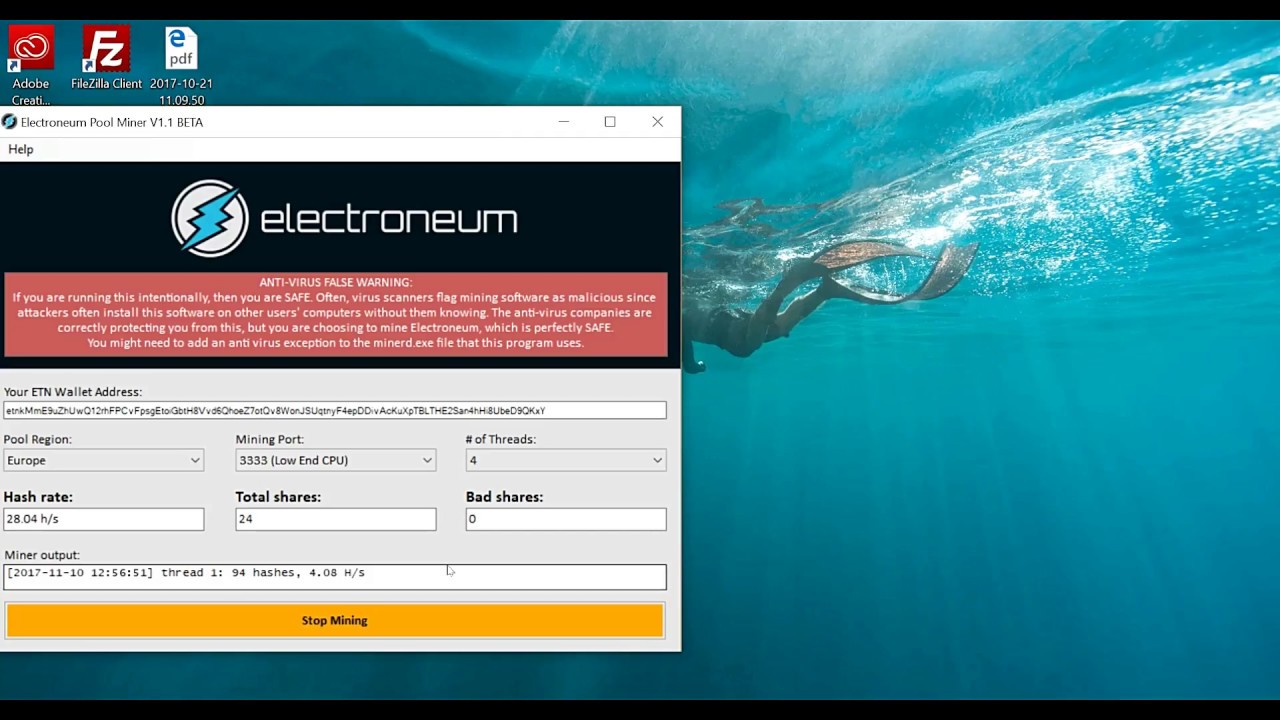Minimize the Electroneum Pool Miner window
Screen dimensions: 1280x720
(564, 122)
